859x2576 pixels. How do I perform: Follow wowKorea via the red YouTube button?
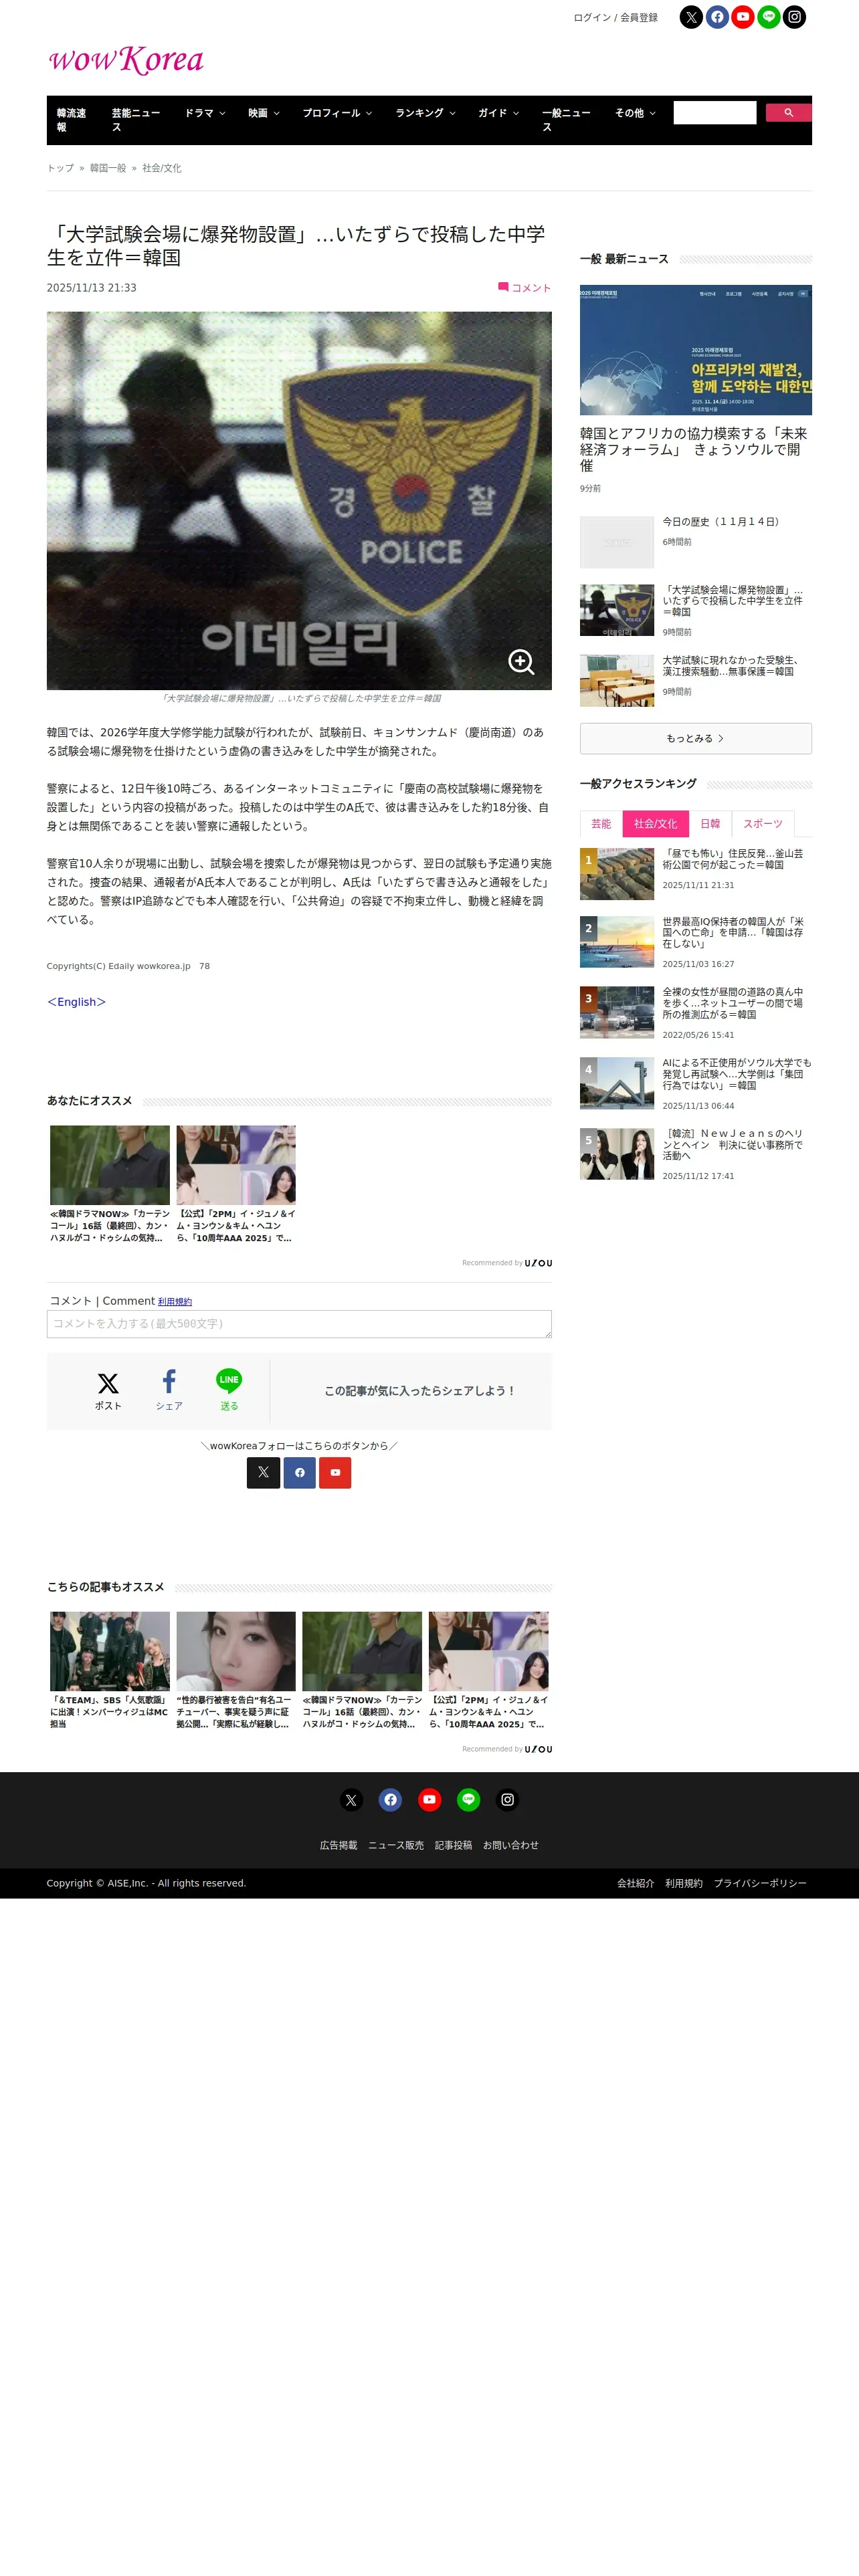coord(335,1473)
